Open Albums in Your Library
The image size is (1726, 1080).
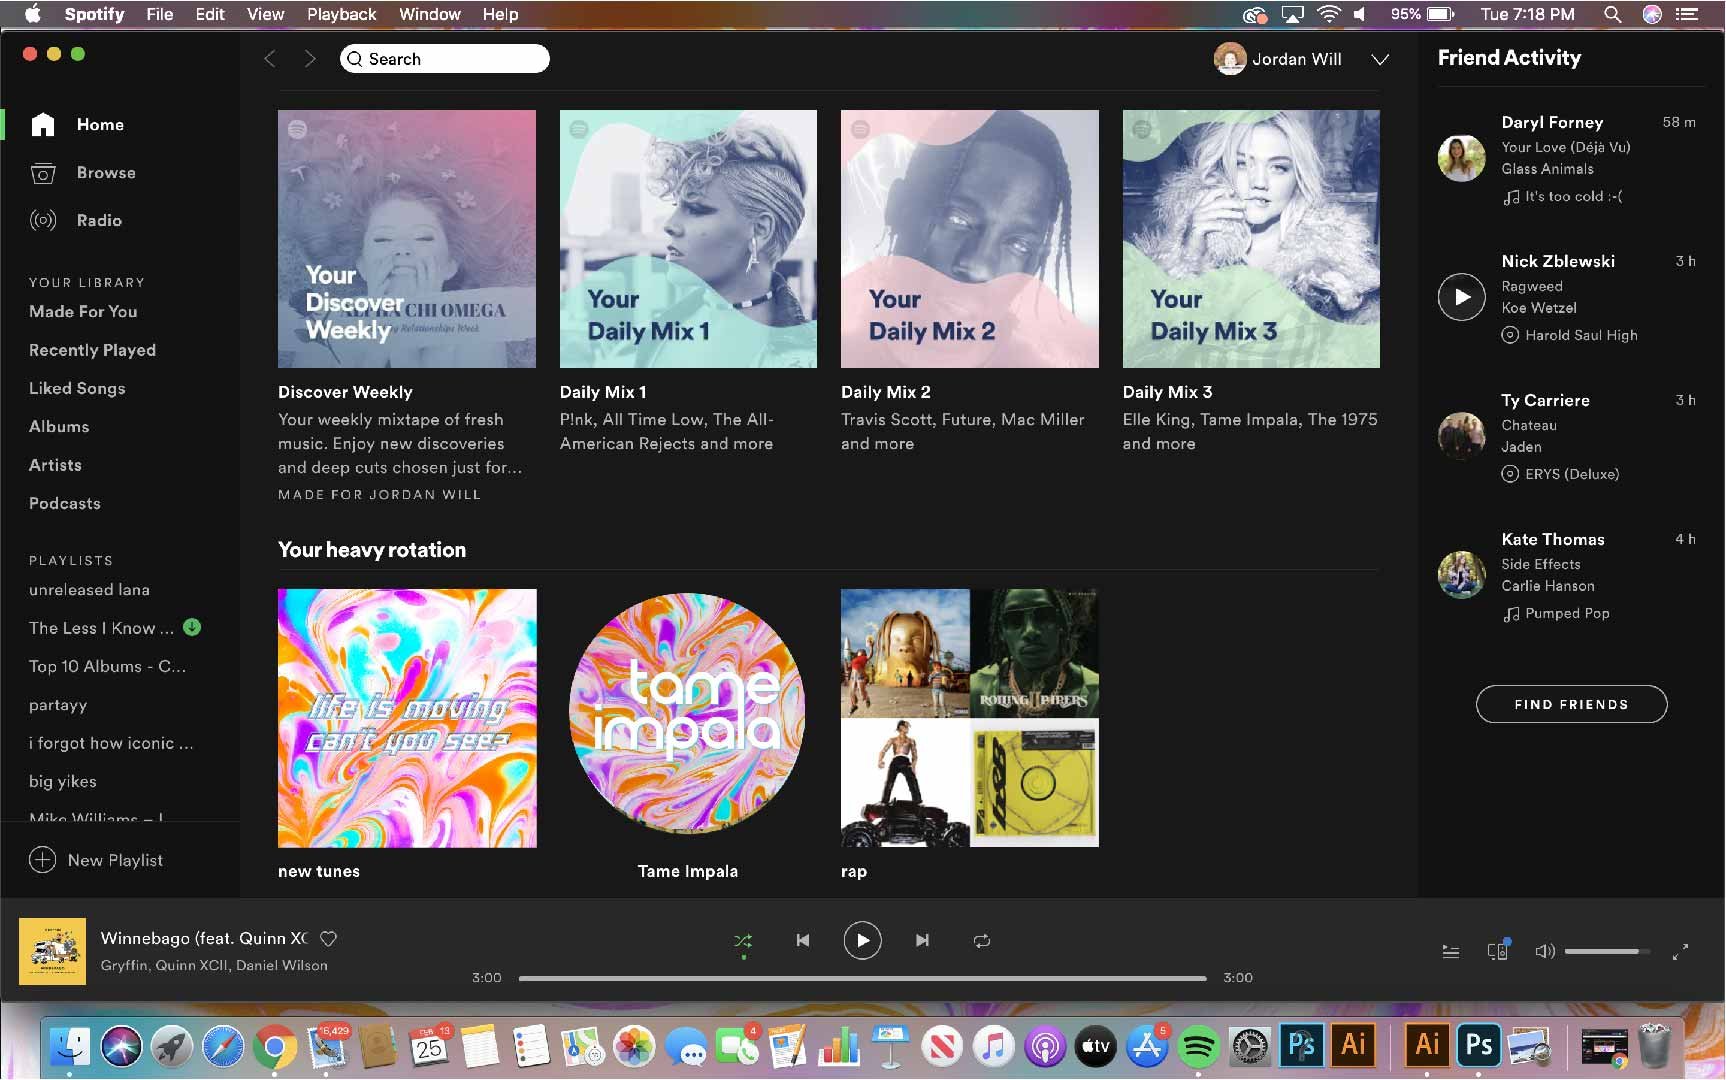(x=59, y=427)
